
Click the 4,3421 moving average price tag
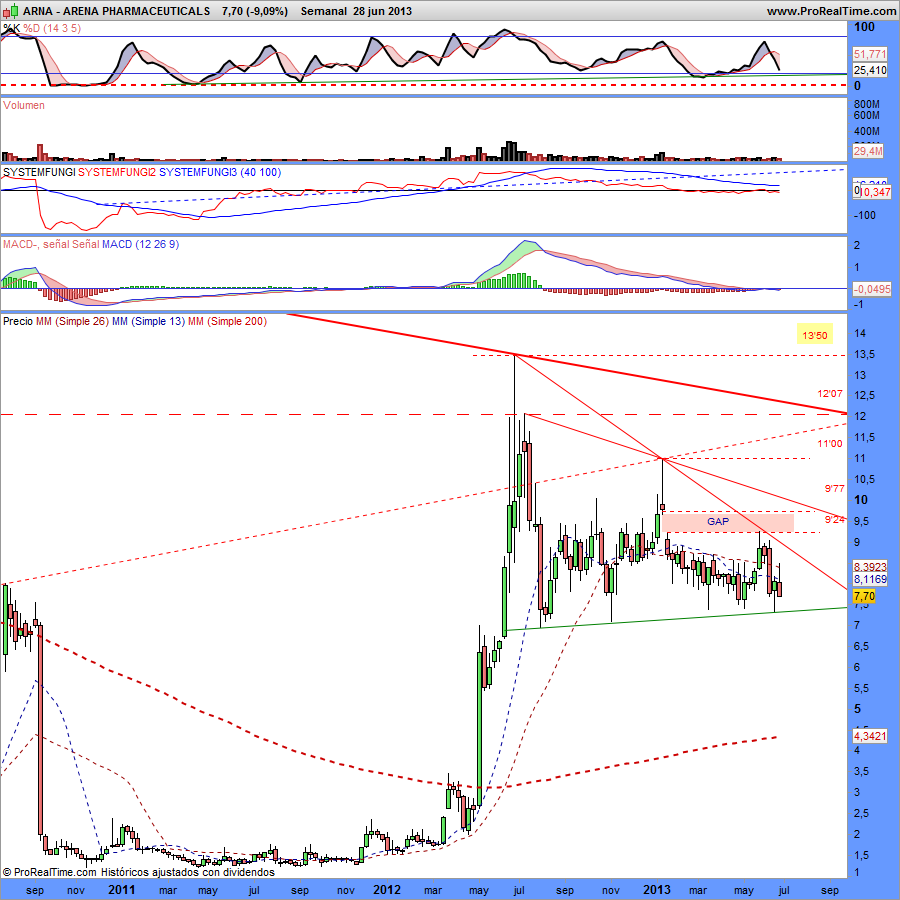pyautogui.click(x=870, y=736)
